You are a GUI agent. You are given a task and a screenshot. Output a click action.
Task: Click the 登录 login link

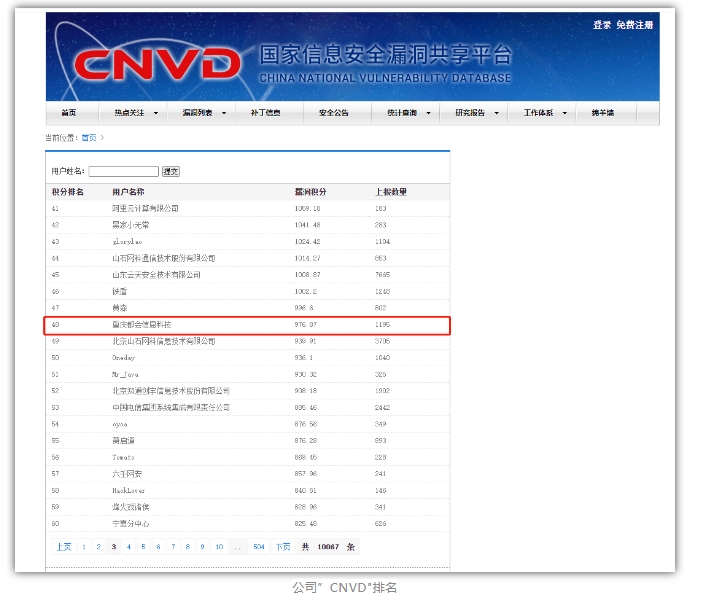(602, 25)
